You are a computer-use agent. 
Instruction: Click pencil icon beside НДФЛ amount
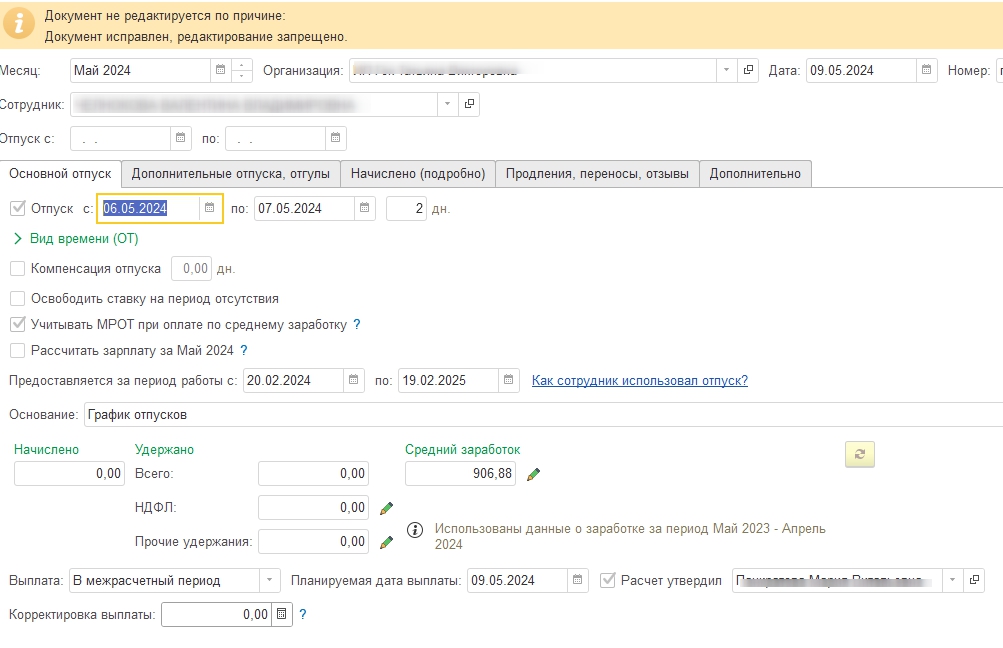click(387, 508)
